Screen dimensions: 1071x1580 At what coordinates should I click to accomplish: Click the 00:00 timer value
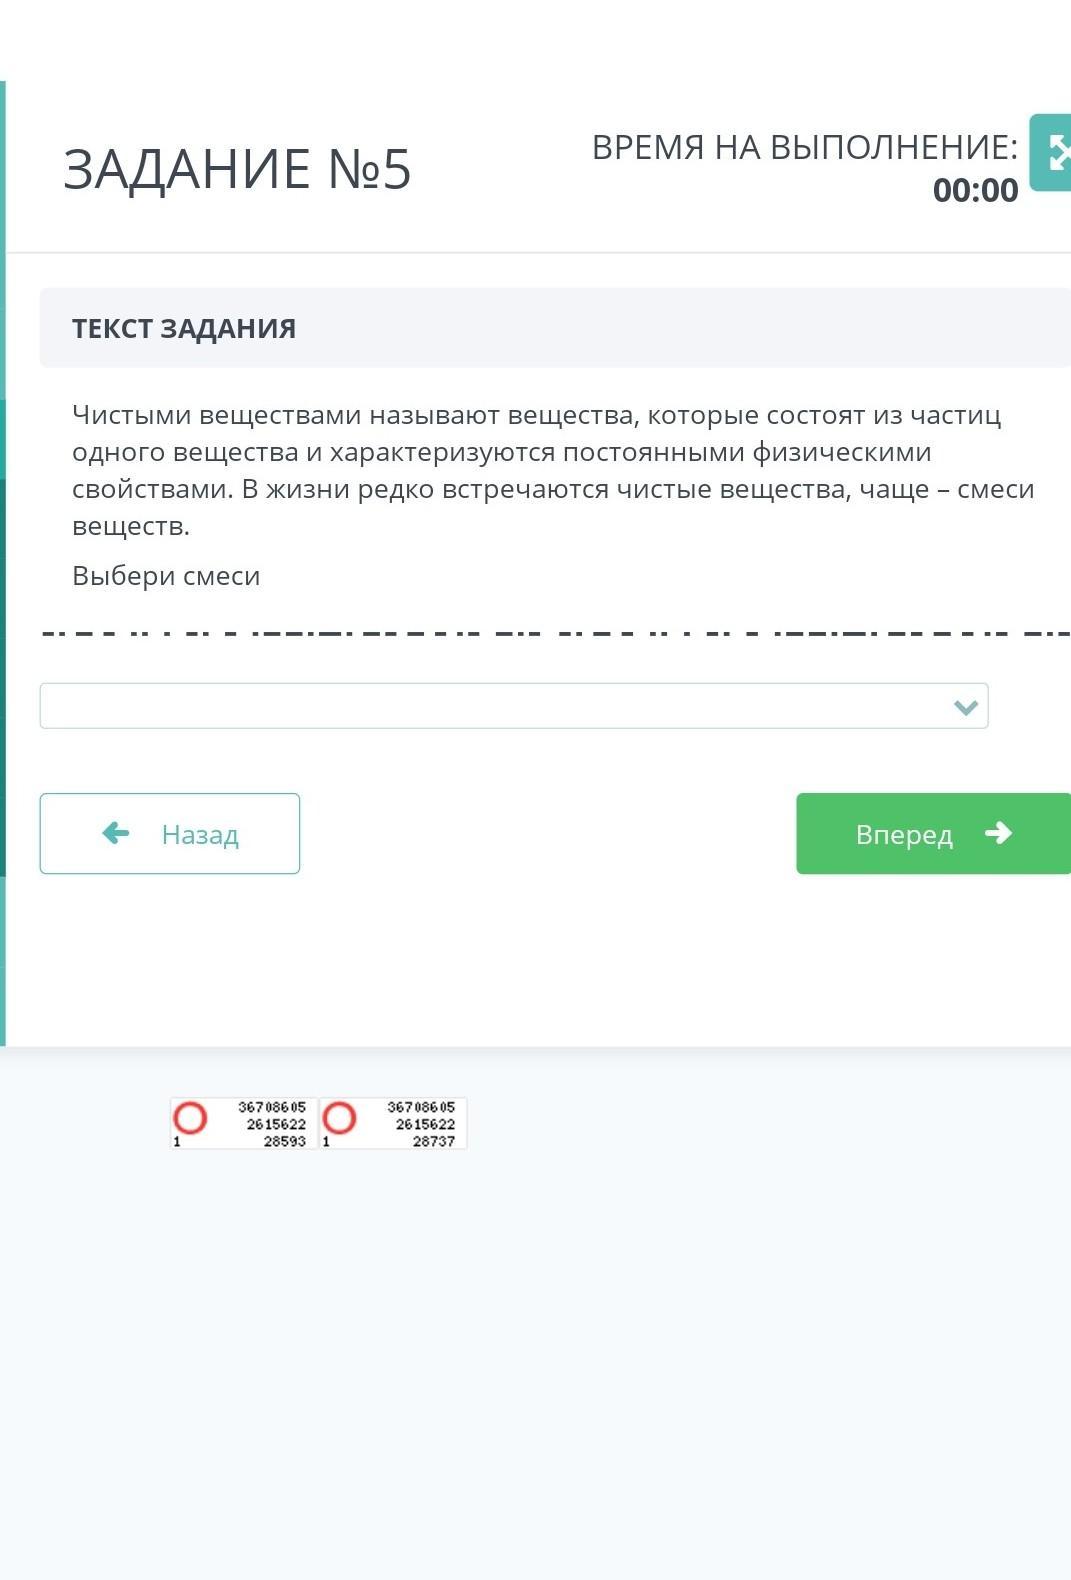975,190
